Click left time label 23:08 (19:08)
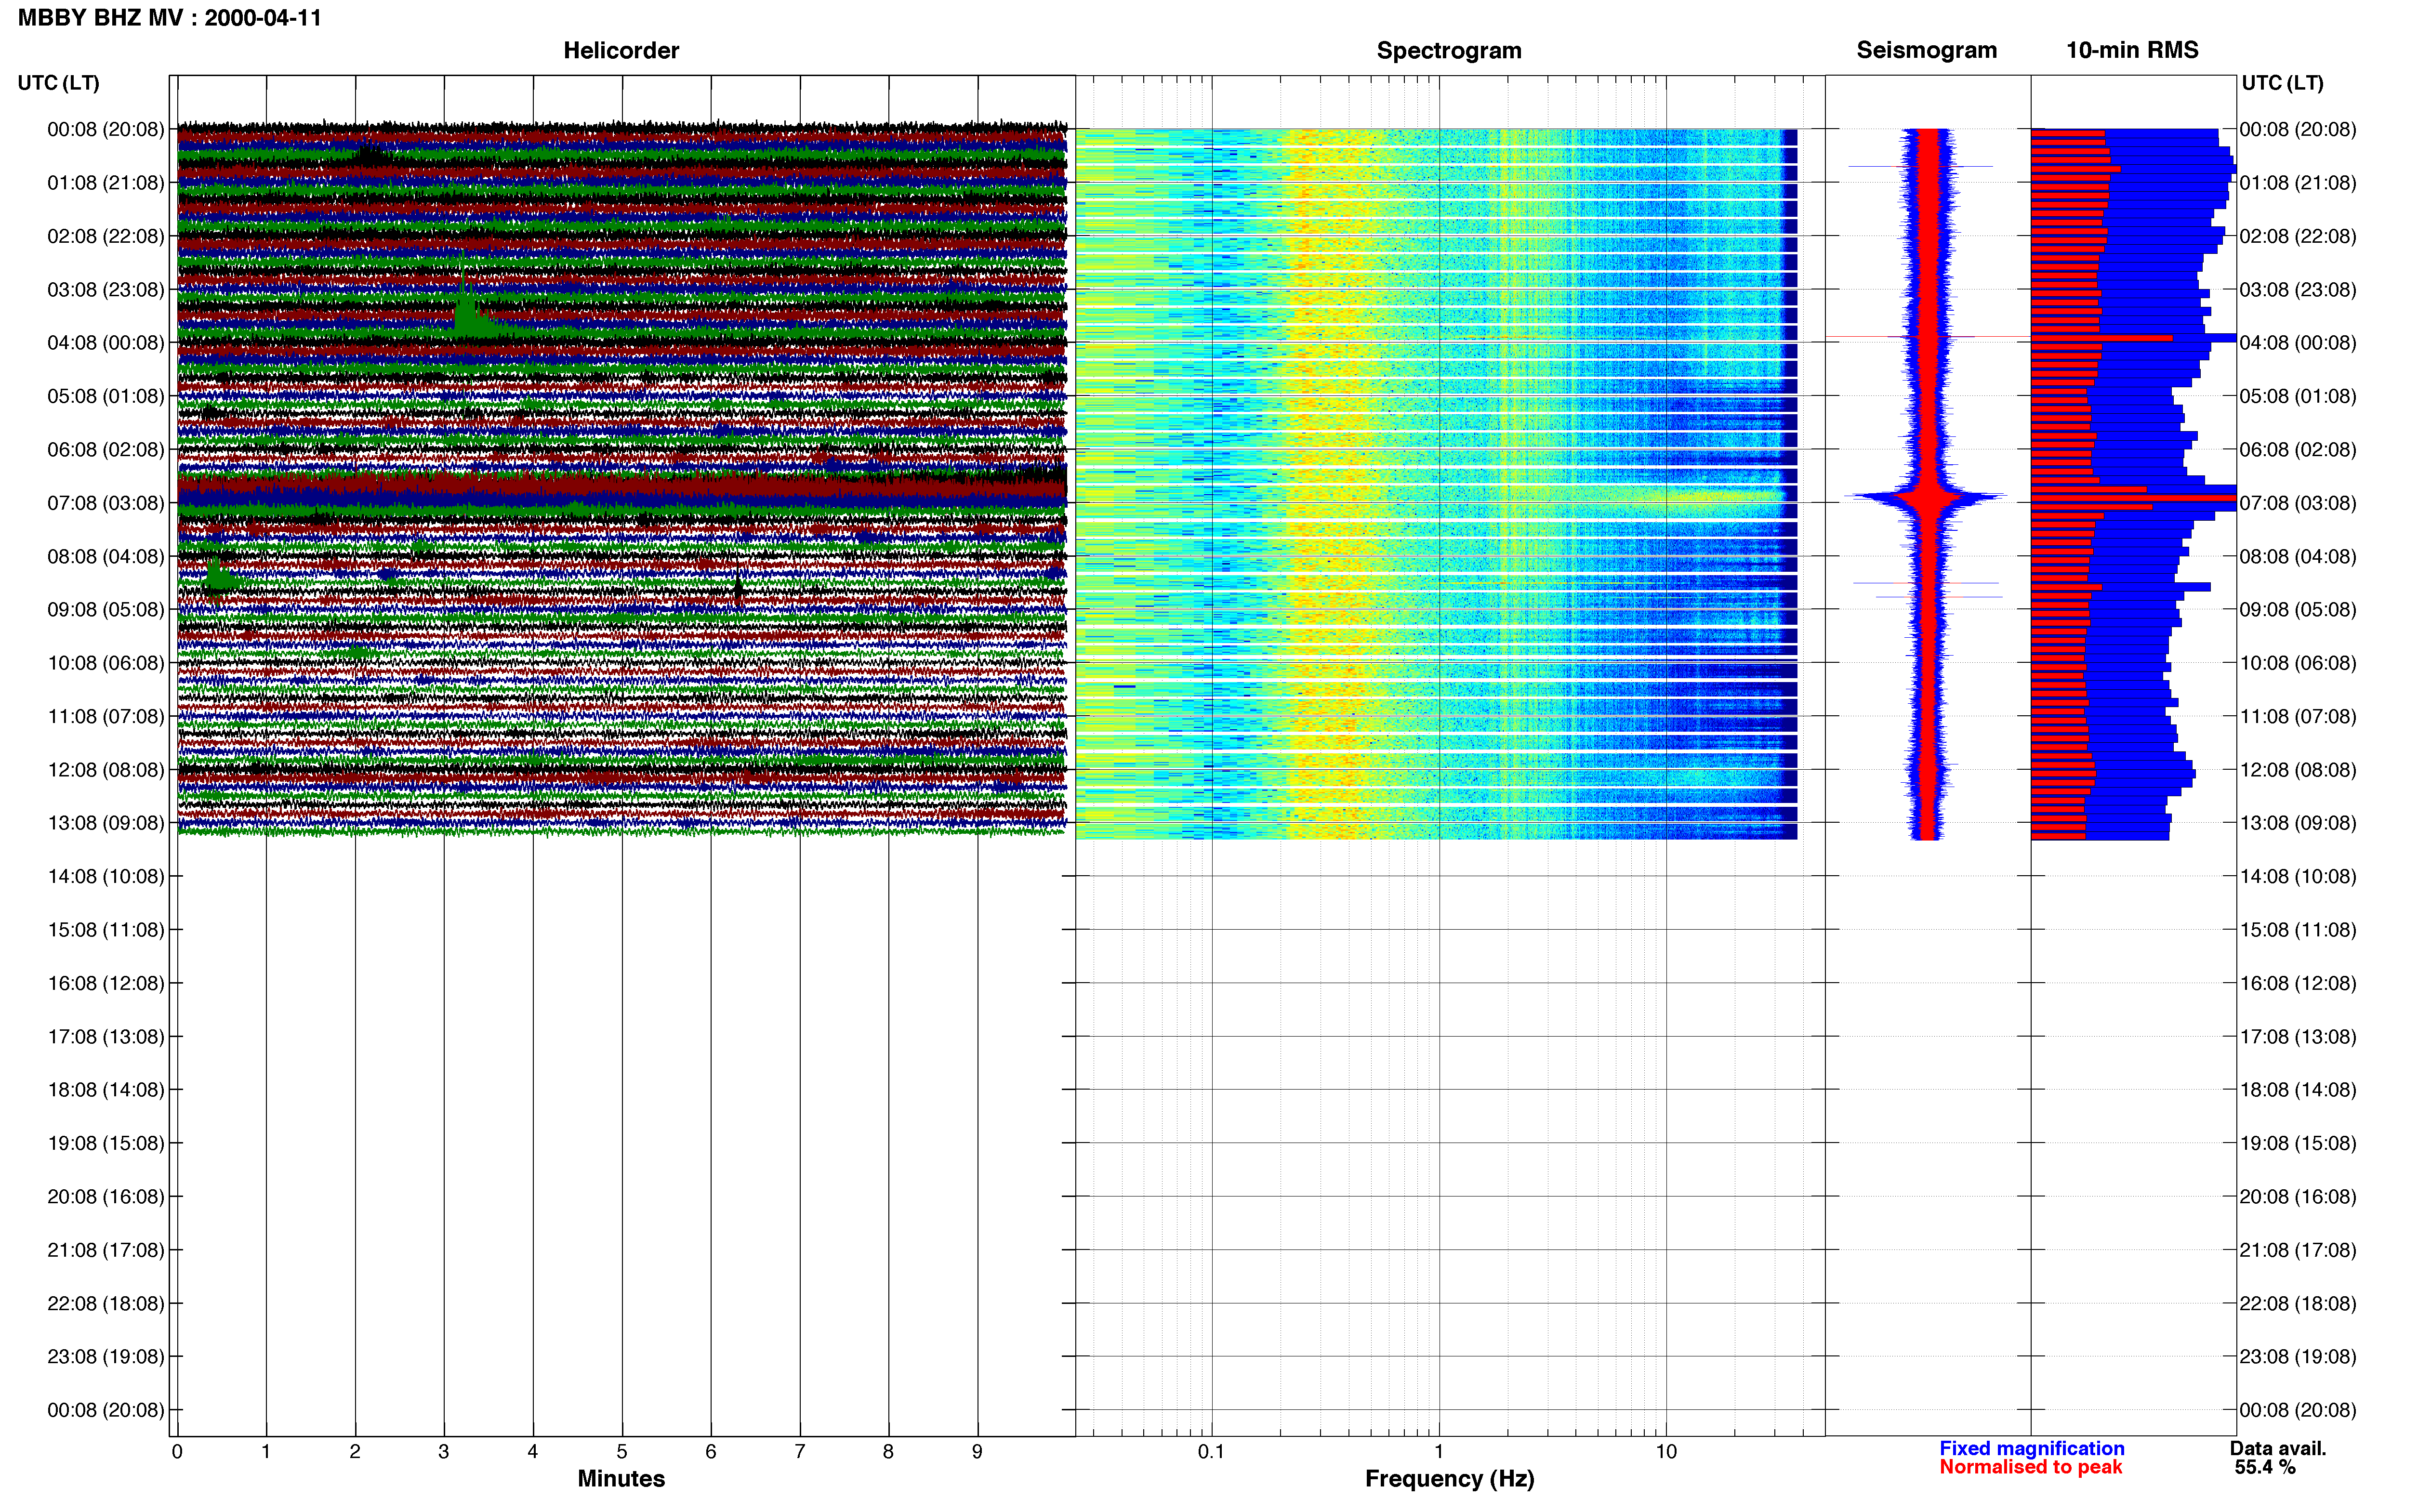 (106, 1357)
